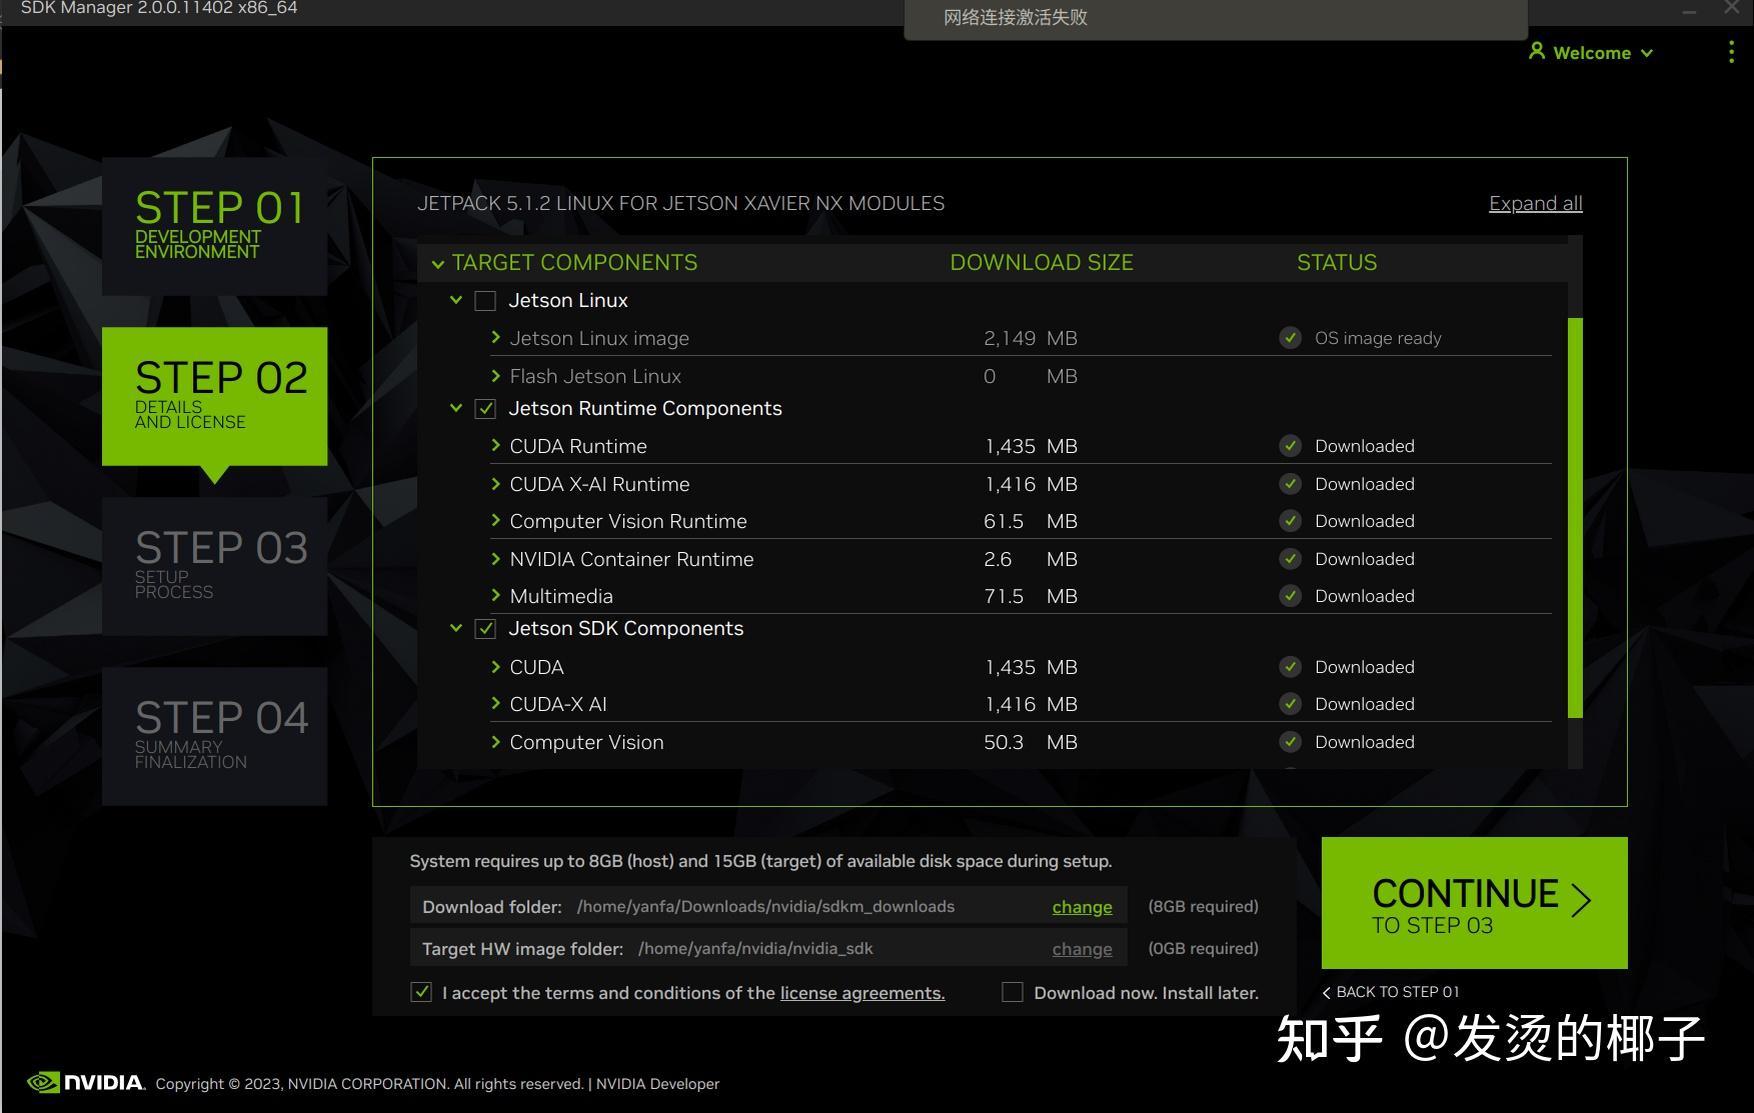Uncheck the Jetson SDK Components checkbox
The width and height of the screenshot is (1754, 1113).
coord(486,628)
